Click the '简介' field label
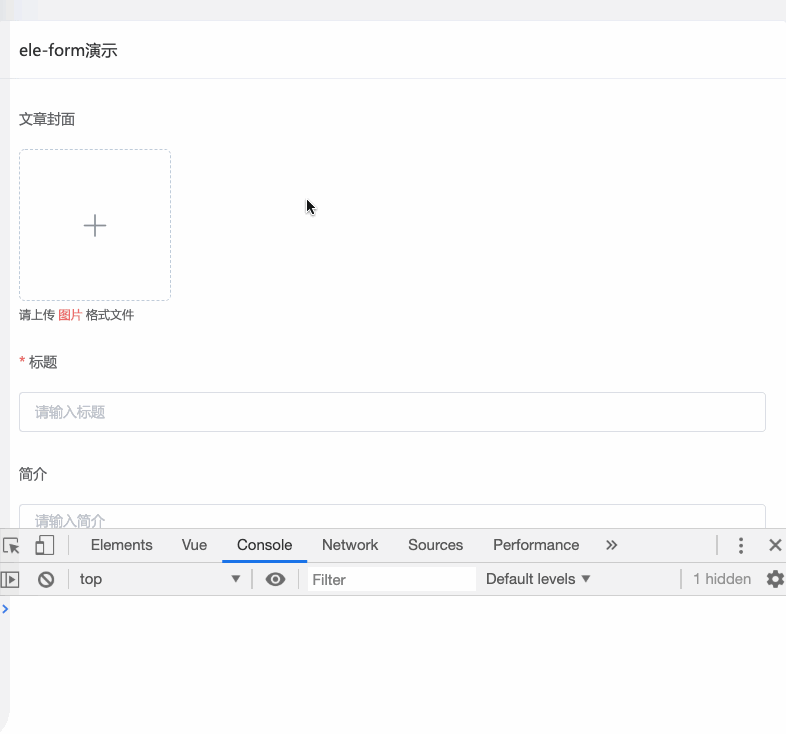 click(x=33, y=474)
